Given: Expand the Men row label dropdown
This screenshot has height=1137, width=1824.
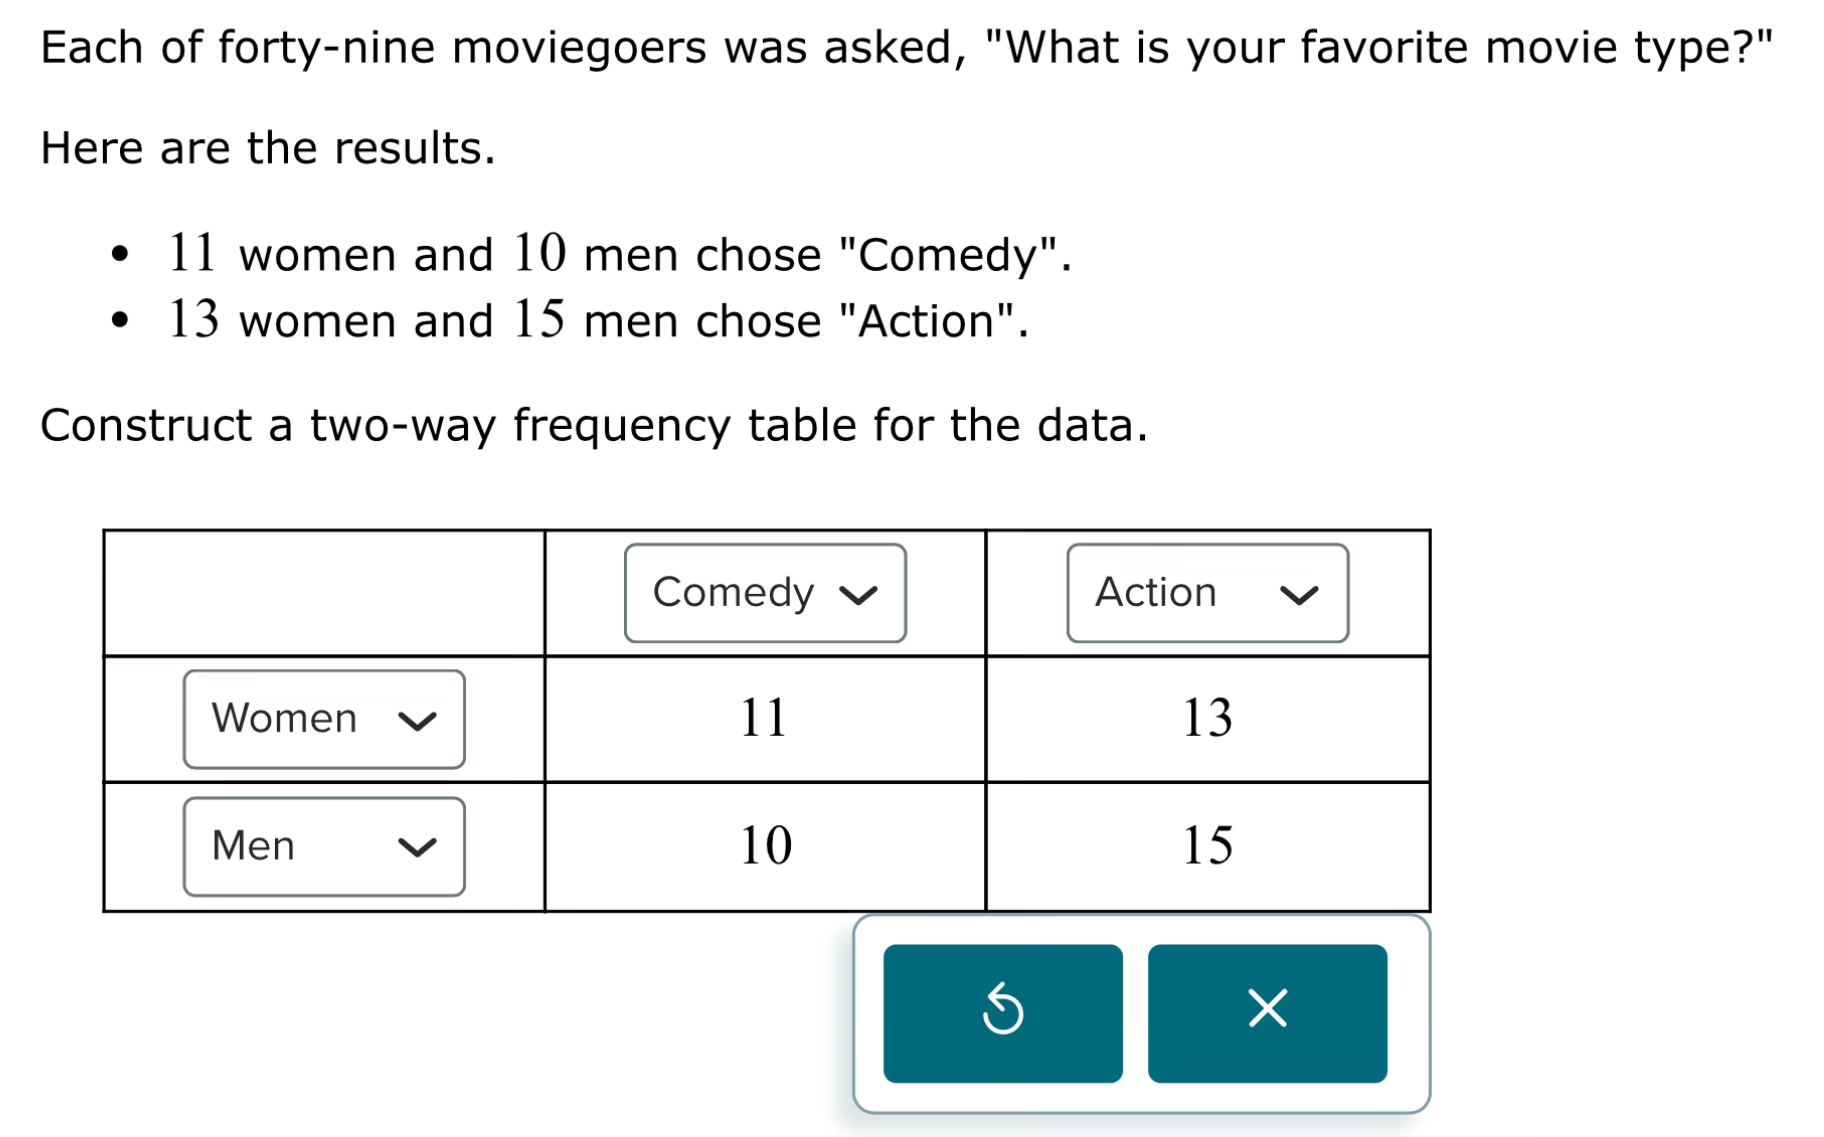Looking at the screenshot, I should (324, 846).
